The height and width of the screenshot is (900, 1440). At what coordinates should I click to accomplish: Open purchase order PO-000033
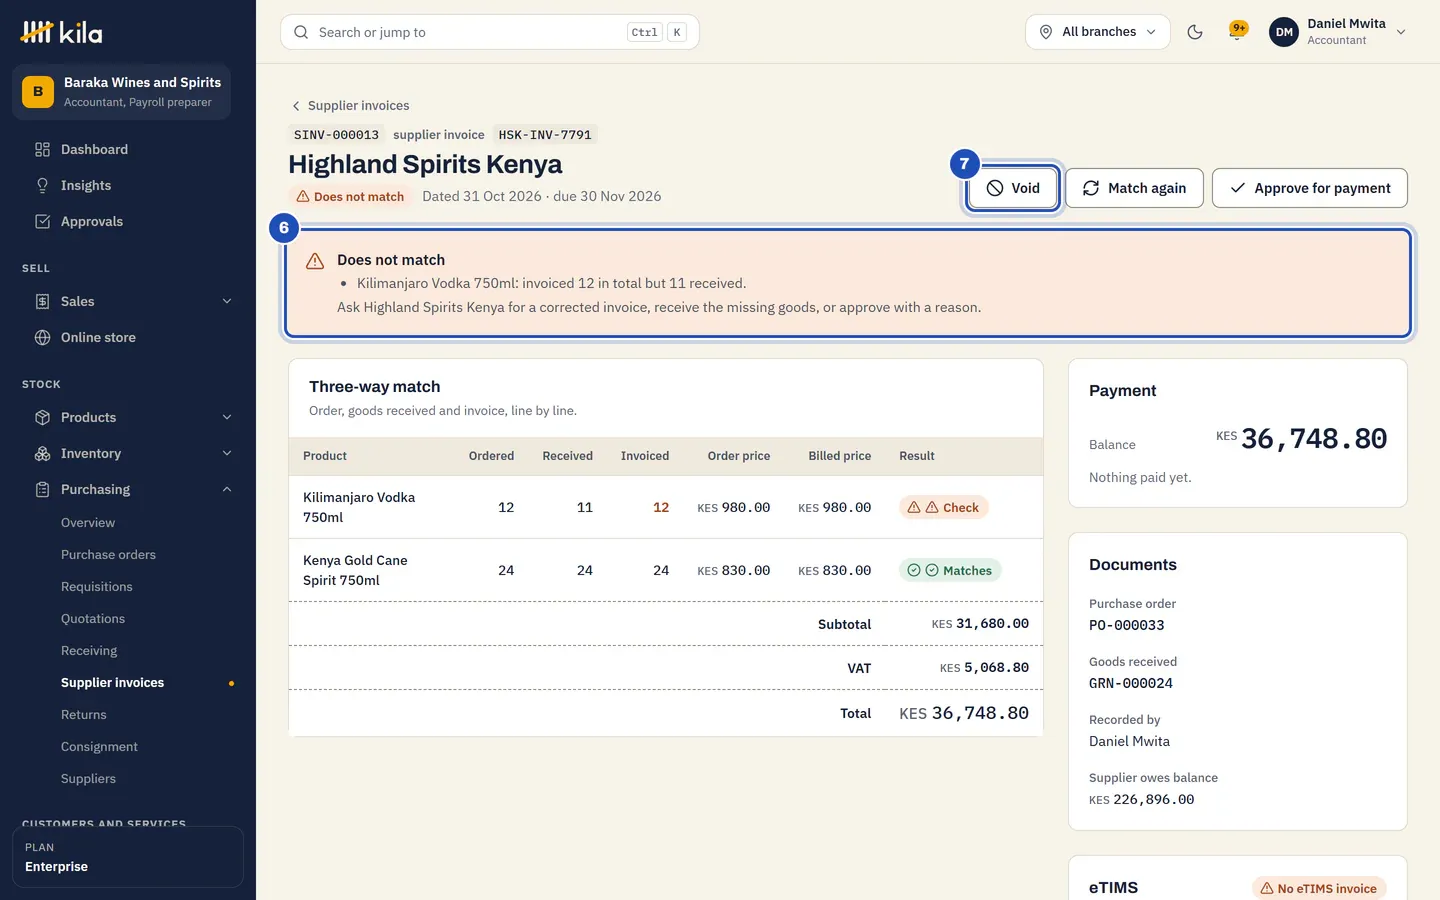point(1127,626)
